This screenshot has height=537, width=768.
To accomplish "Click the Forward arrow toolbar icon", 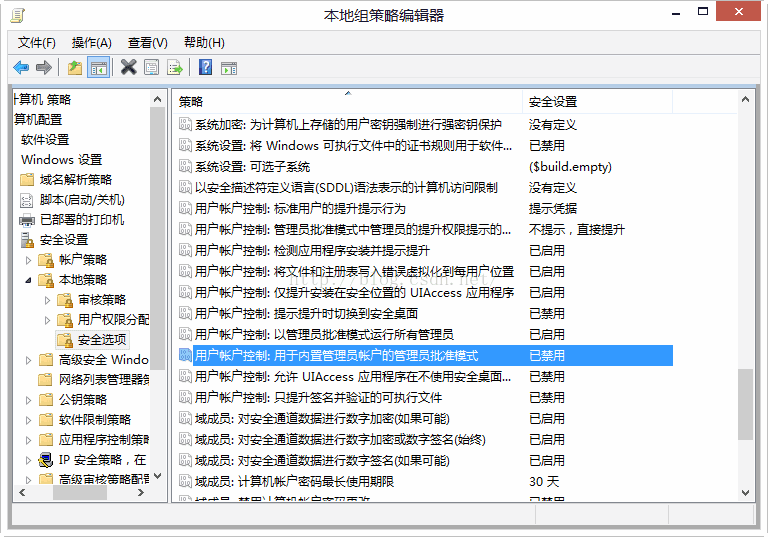I will (44, 67).
